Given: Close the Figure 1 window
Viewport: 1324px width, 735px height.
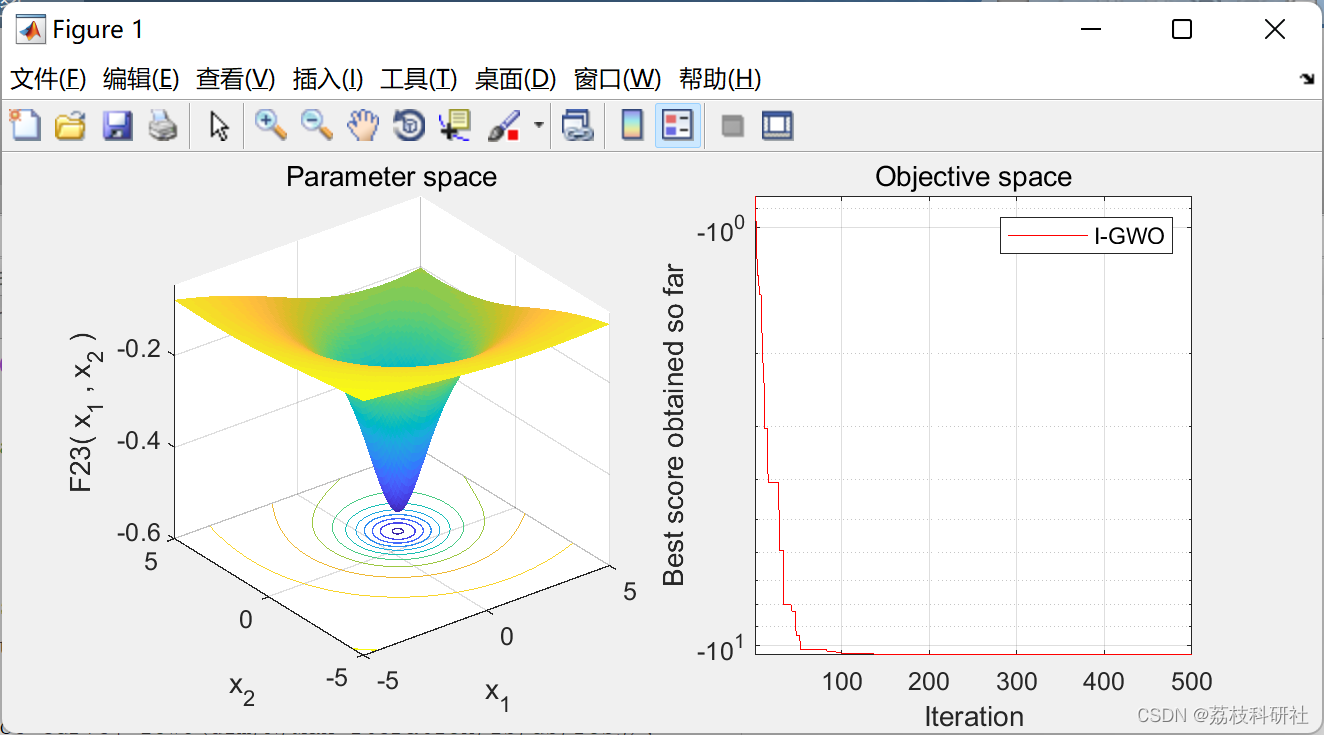Looking at the screenshot, I should pos(1274,30).
